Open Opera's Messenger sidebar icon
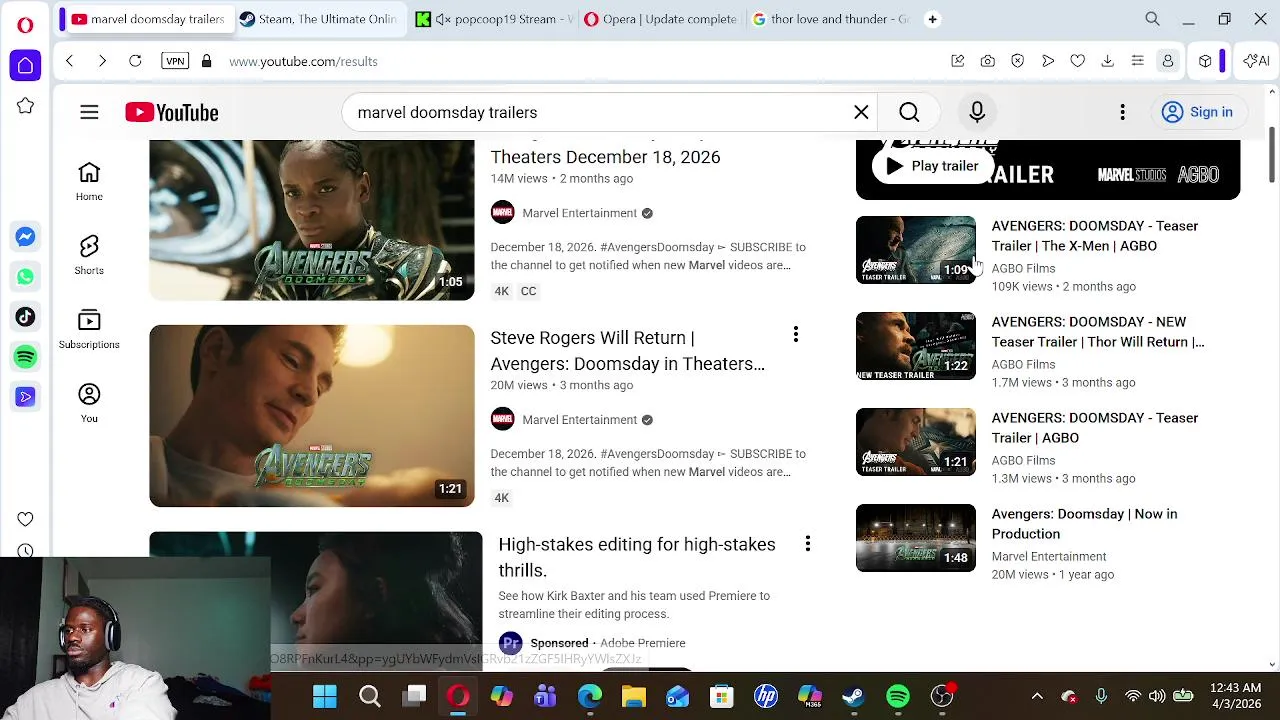Image resolution: width=1280 pixels, height=720 pixels. pyautogui.click(x=25, y=236)
